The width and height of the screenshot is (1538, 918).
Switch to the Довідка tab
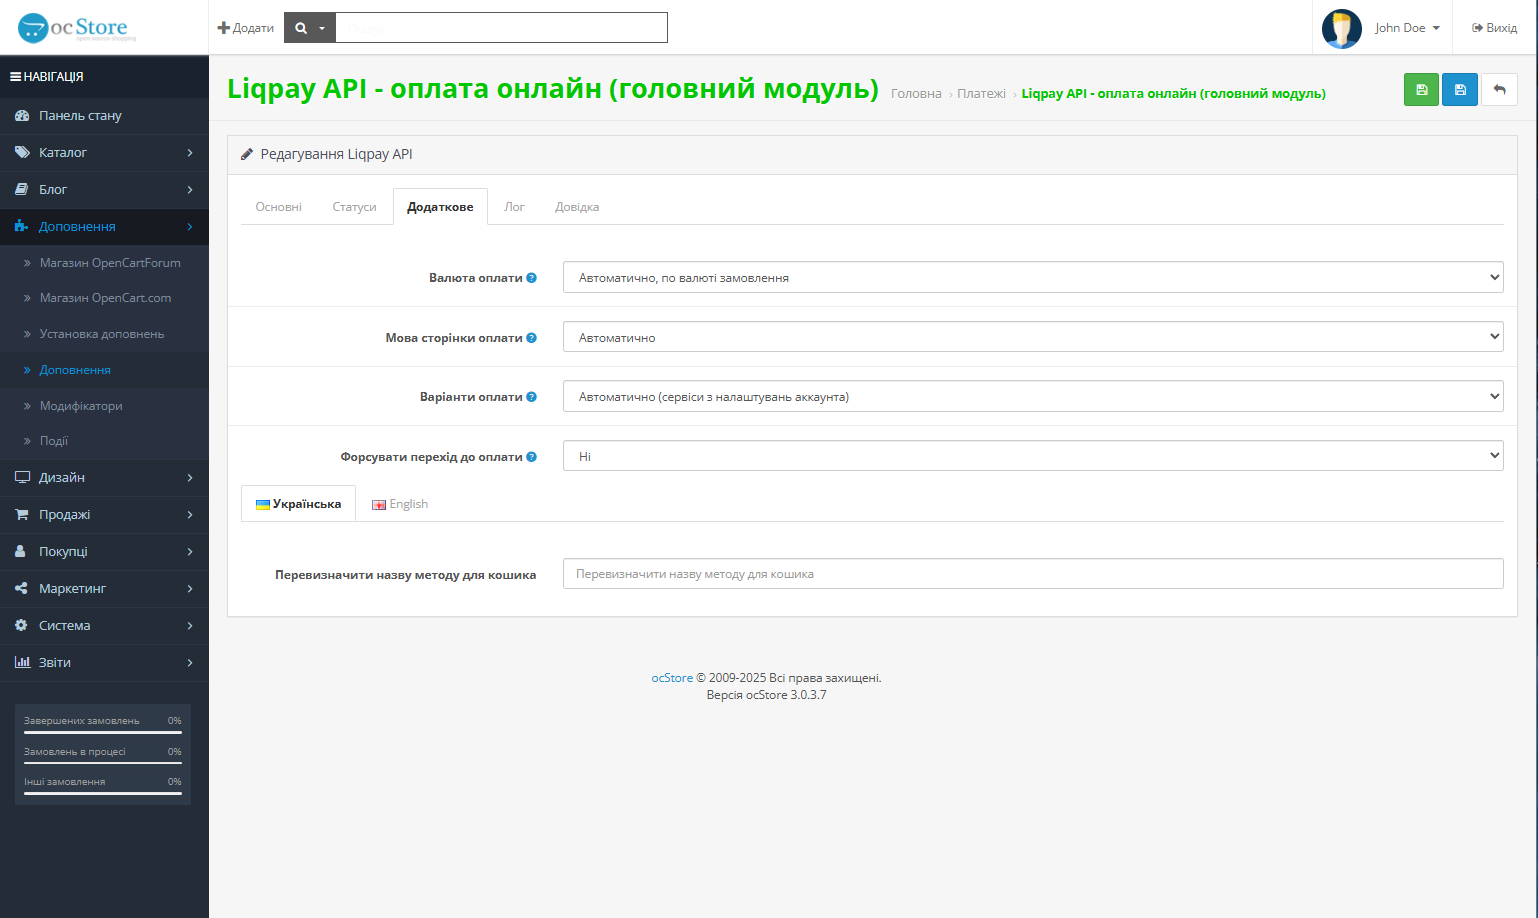[x=577, y=207]
